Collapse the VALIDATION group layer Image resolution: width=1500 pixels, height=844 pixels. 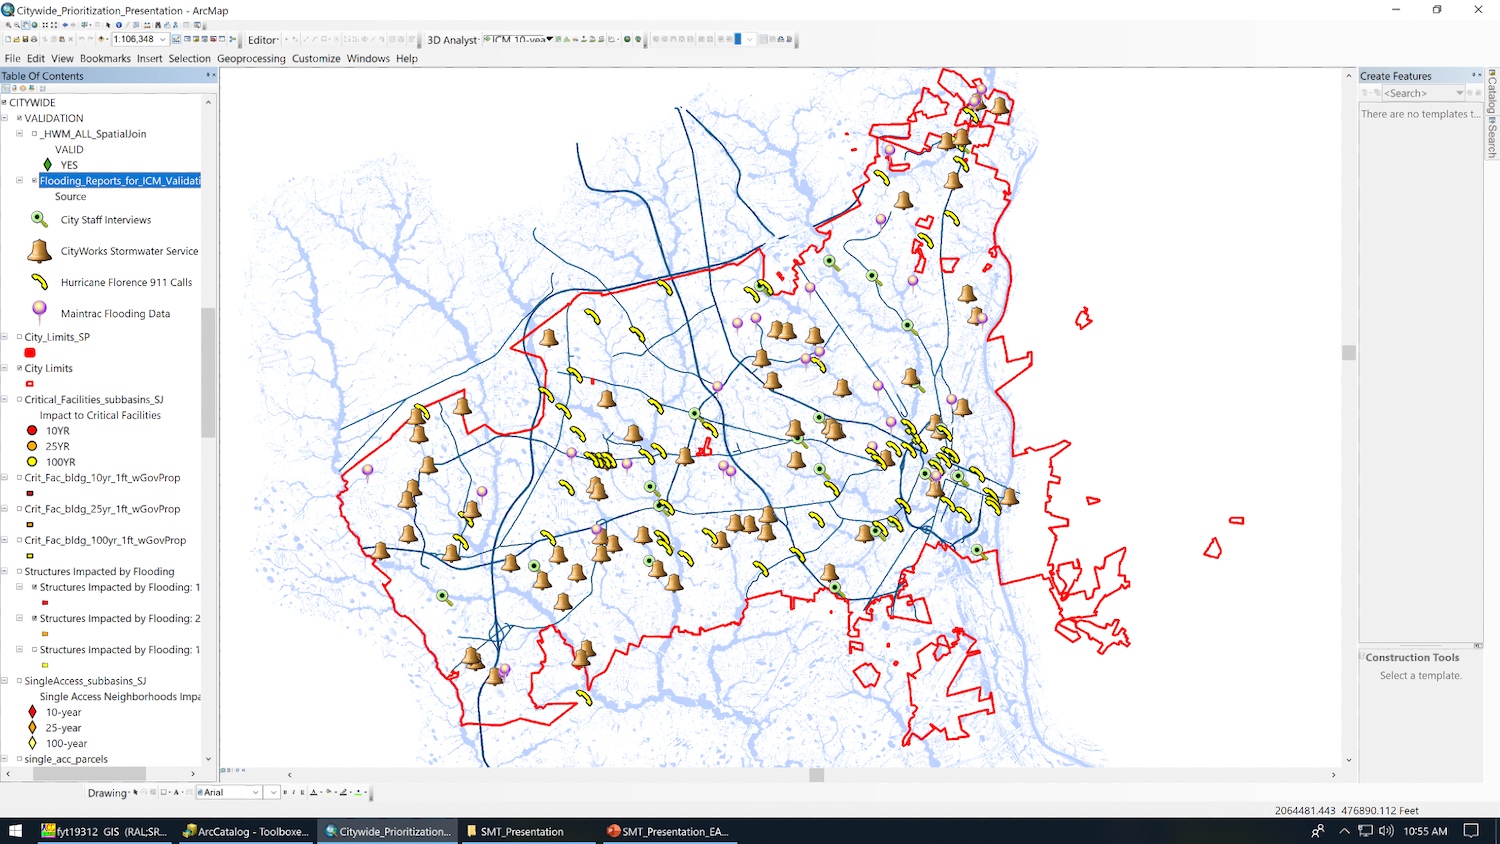[x=5, y=118]
